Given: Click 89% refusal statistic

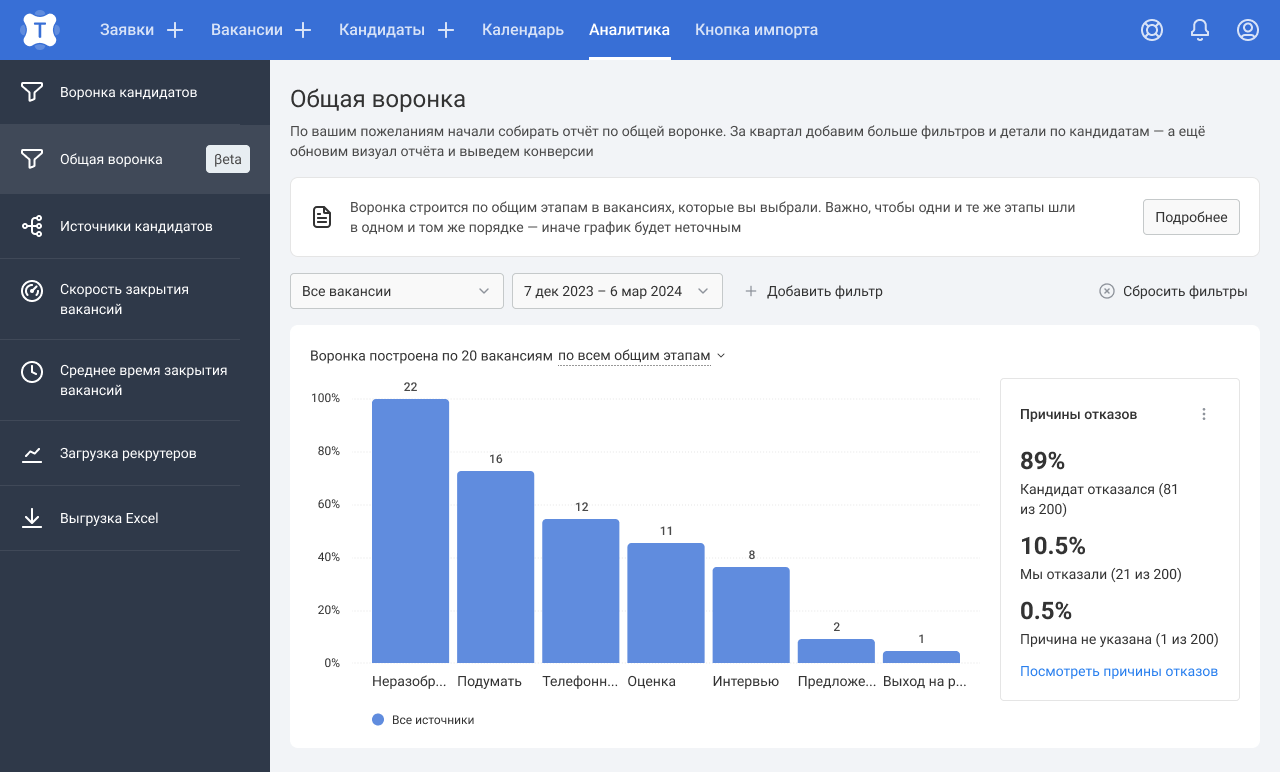Looking at the screenshot, I should (1043, 461).
